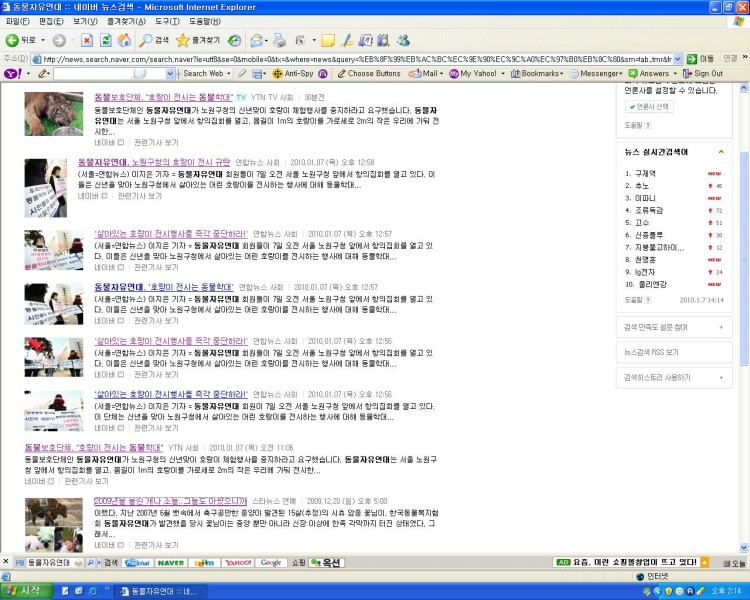Open the 보기(V) menu
Viewport: 750px width, 600px height.
[85, 21]
